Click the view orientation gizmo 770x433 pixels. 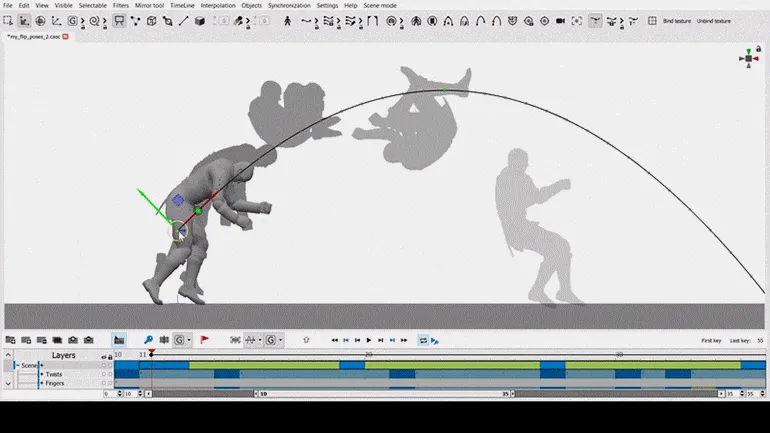(749, 59)
